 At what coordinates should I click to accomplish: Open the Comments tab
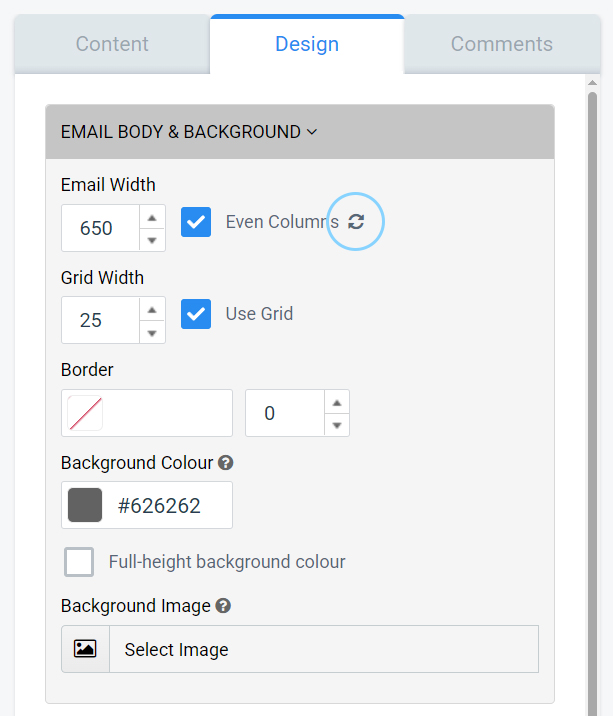(x=502, y=44)
